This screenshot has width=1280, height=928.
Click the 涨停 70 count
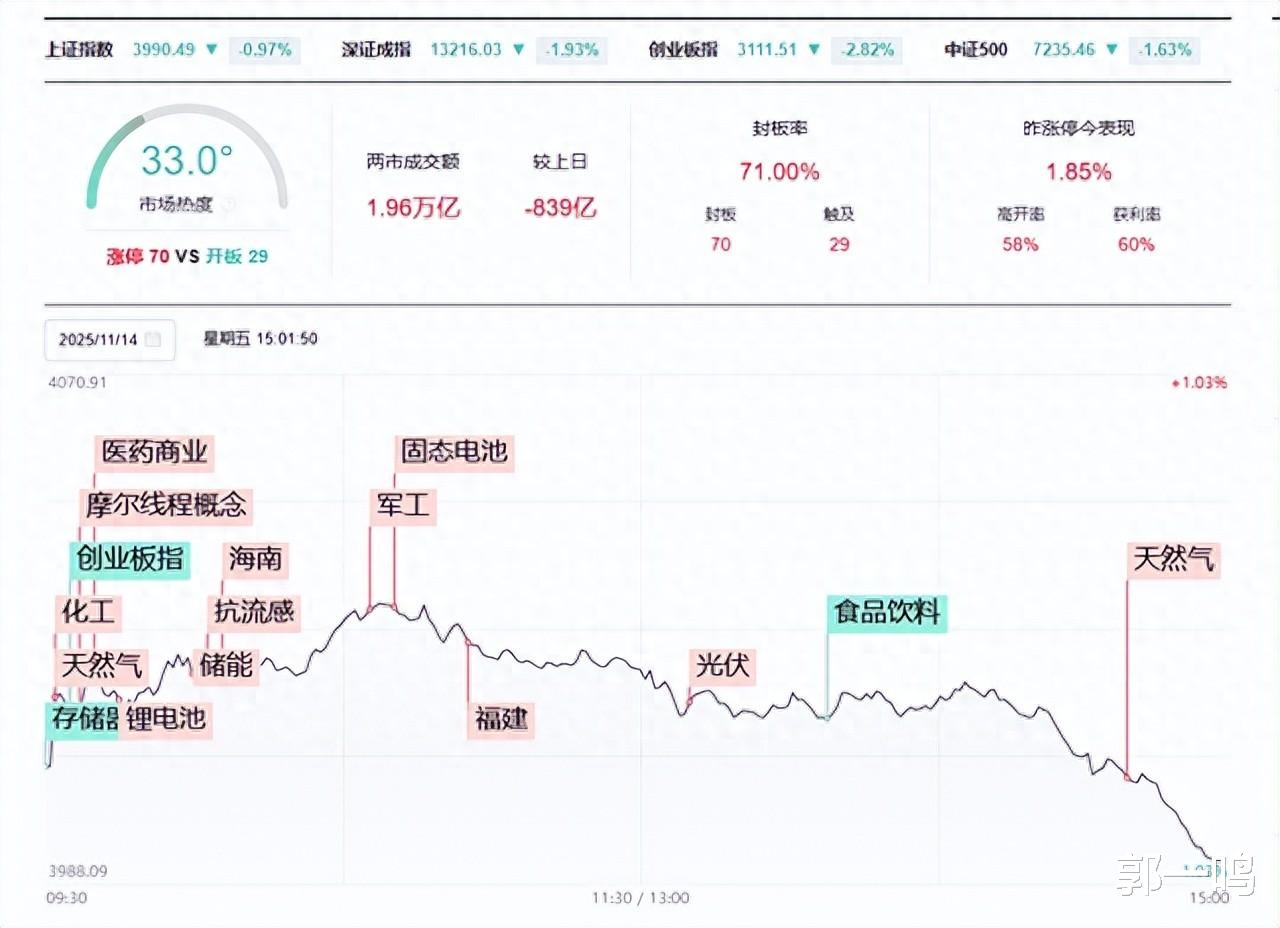(x=137, y=256)
